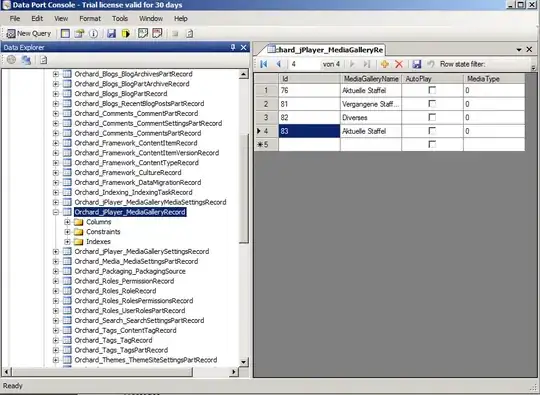Expand the Columns folder
Image resolution: width=540 pixels, height=395 pixels.
[x=68, y=222]
